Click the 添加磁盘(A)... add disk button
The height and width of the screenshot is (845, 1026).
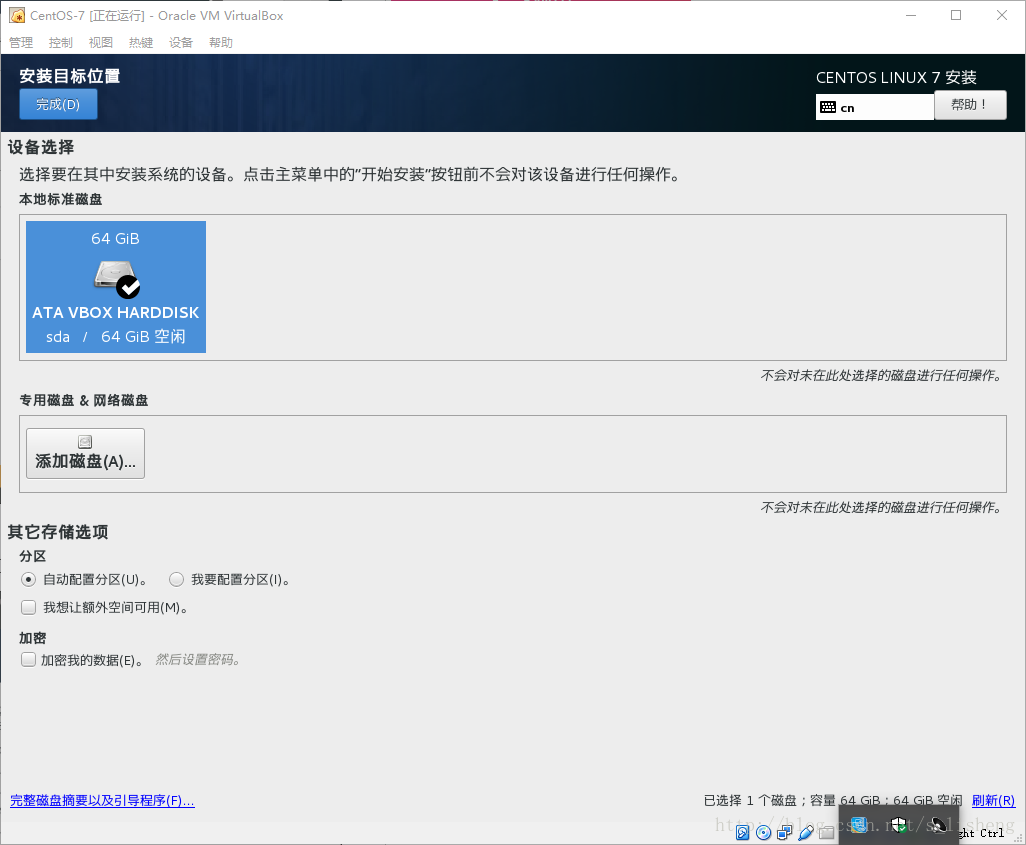85,454
